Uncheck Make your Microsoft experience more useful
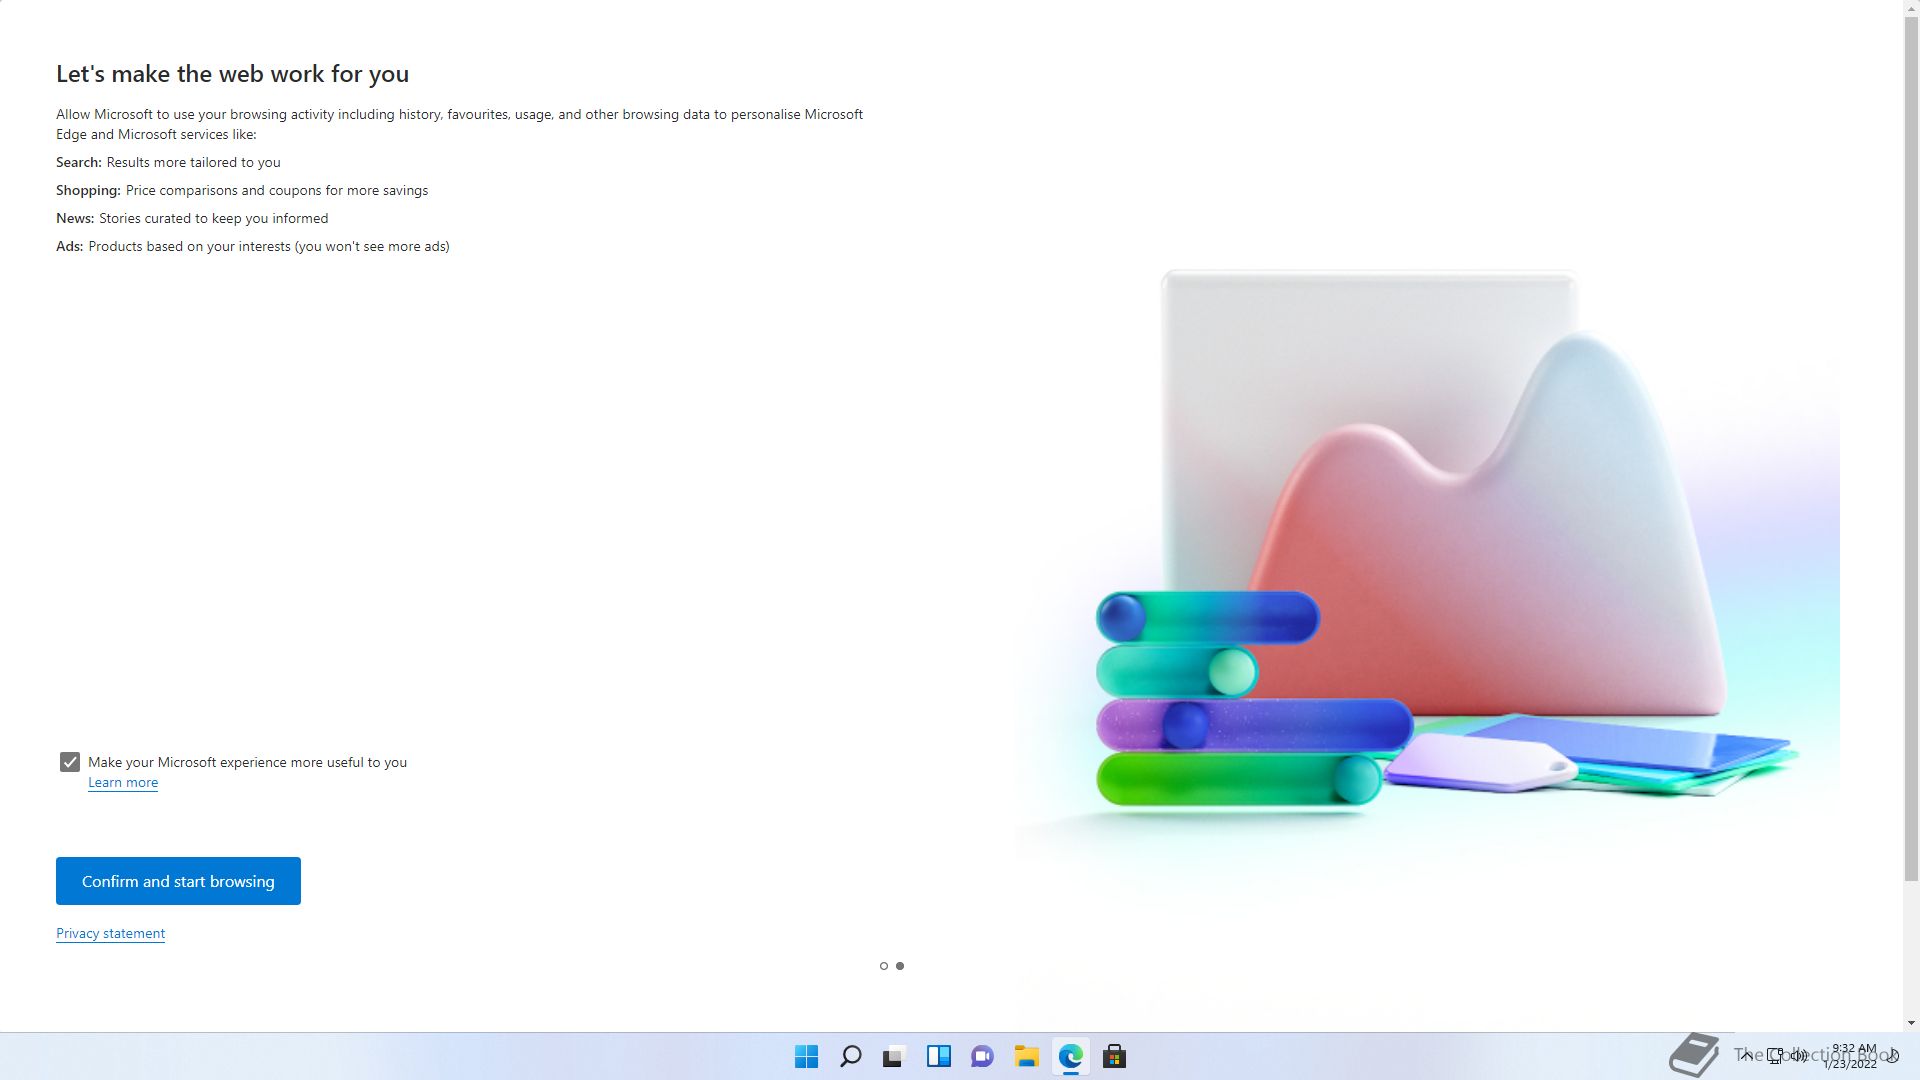Viewport: 1920px width, 1080px height. [x=69, y=762]
